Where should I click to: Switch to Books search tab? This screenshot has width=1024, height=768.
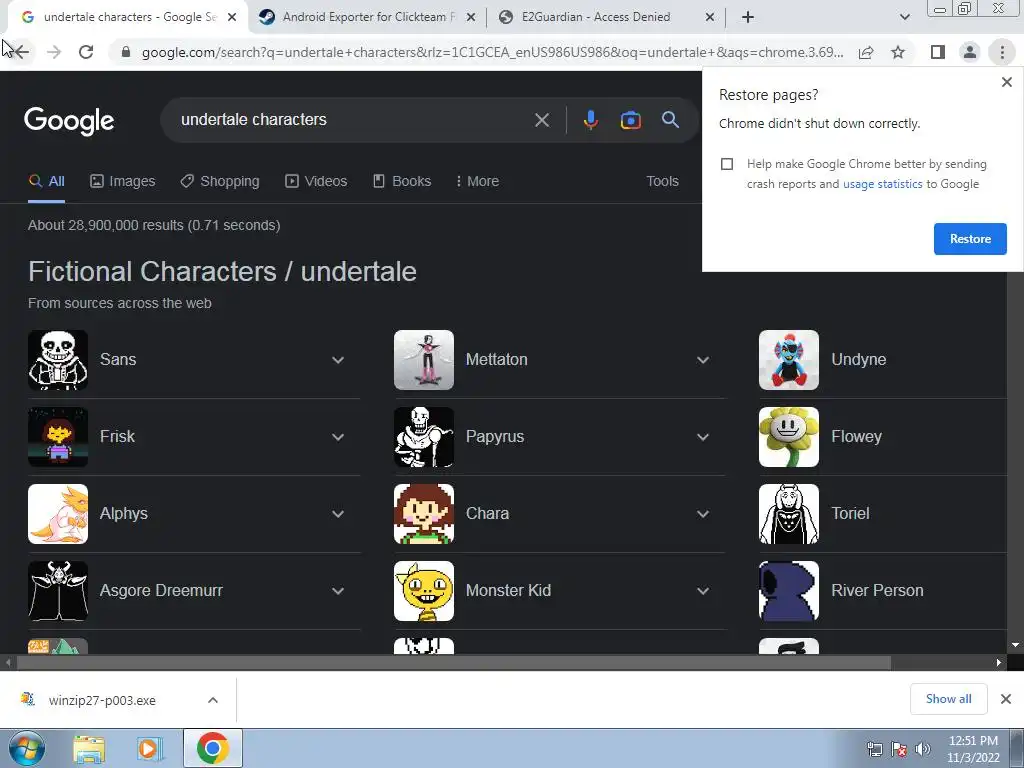click(x=402, y=181)
